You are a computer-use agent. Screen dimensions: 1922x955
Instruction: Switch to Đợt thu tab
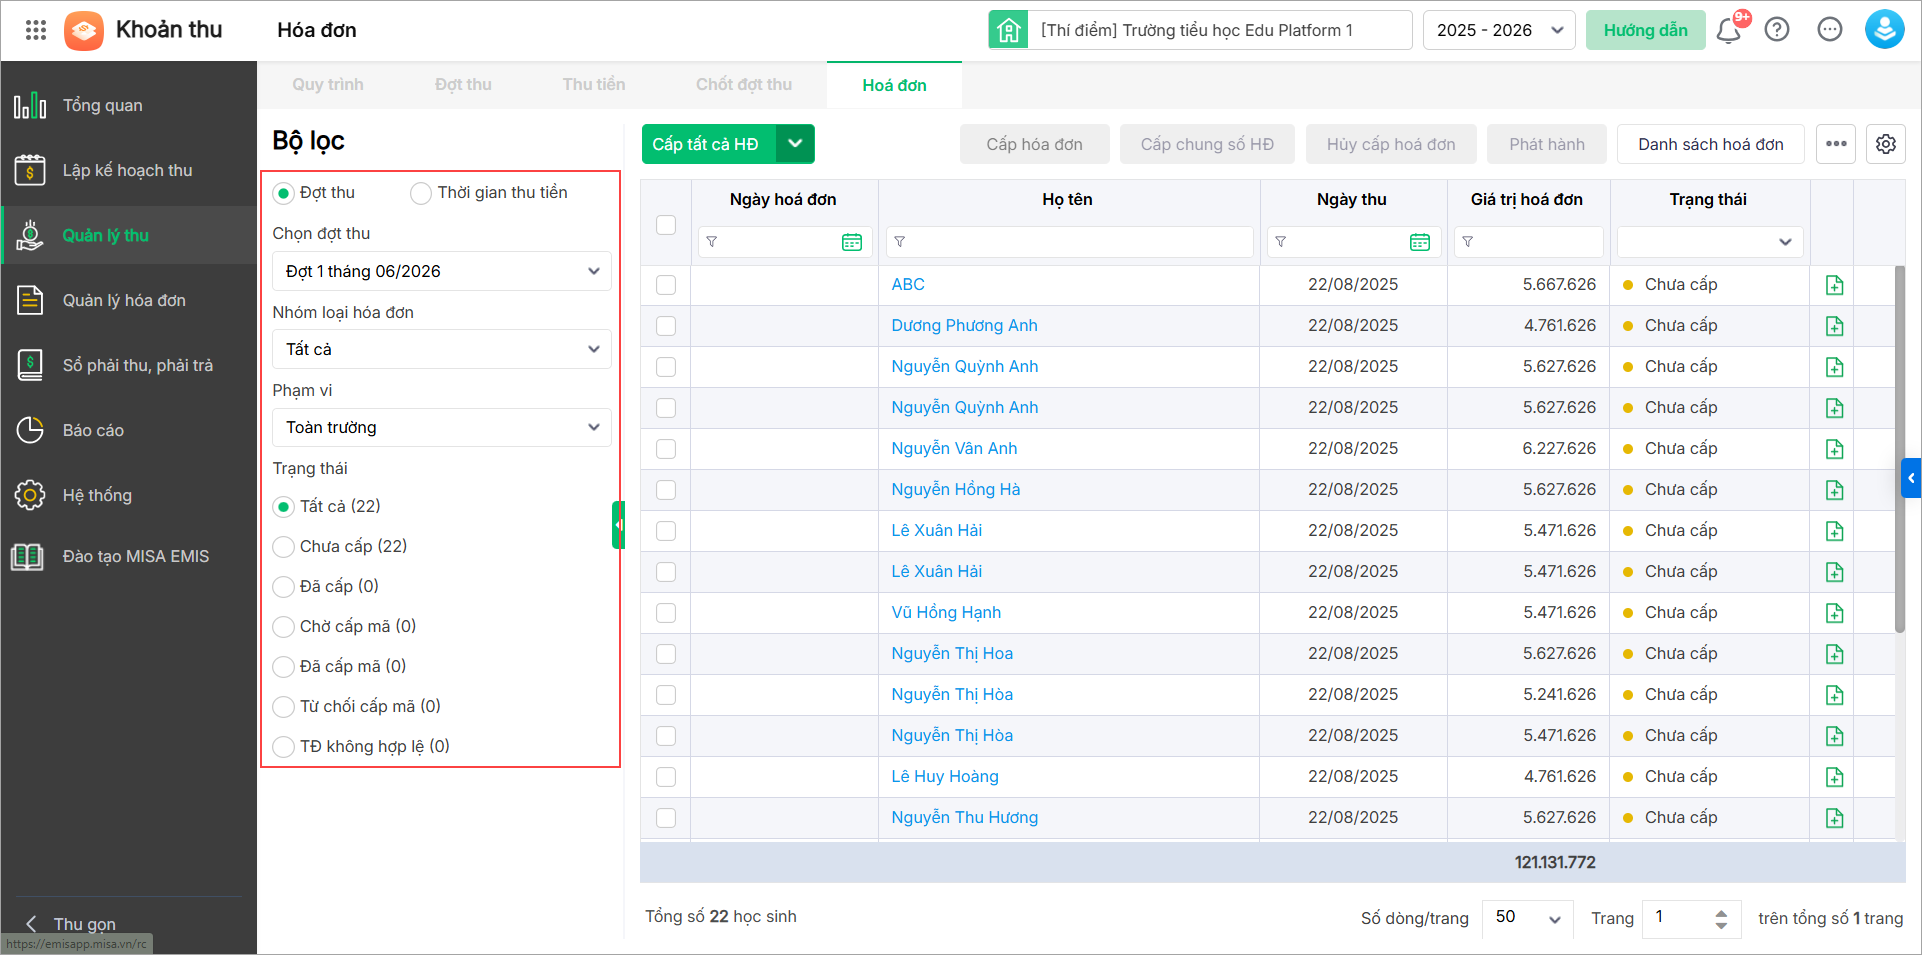(x=463, y=85)
